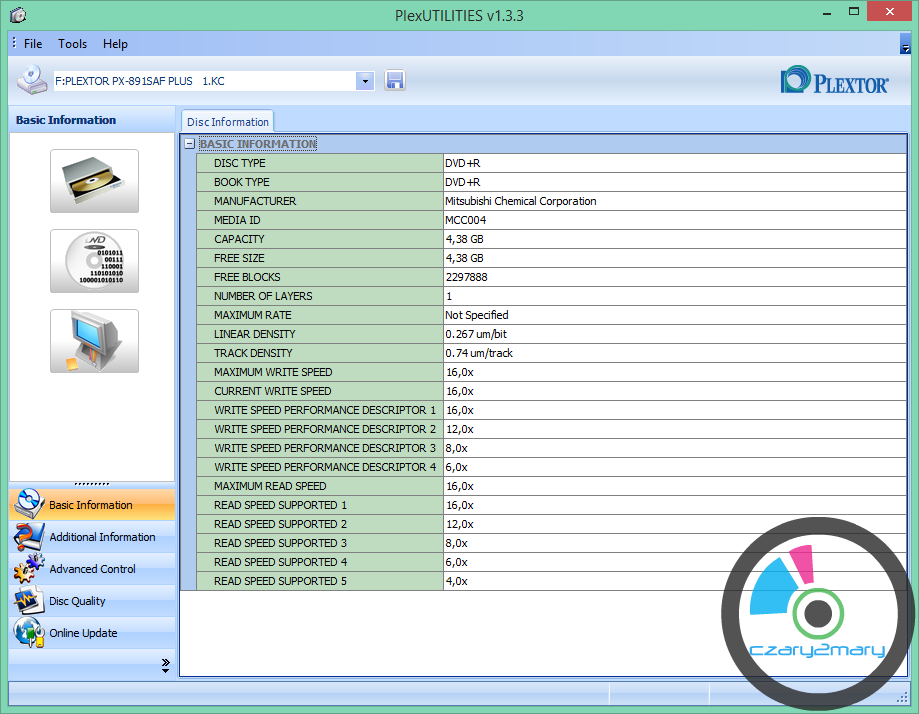This screenshot has height=714, width=919.
Task: Click the app icon in title bar
Action: pos(18,15)
